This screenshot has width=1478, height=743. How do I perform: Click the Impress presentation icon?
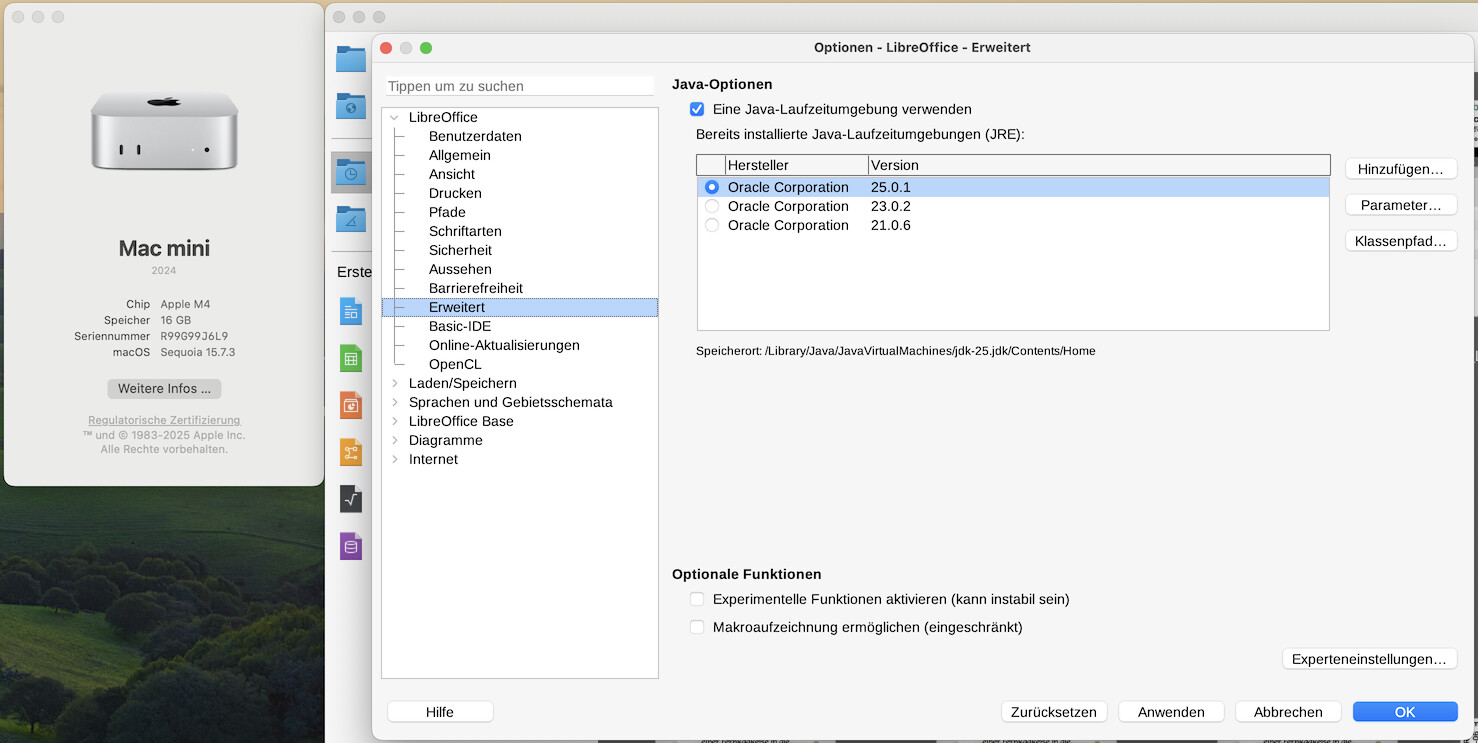[x=350, y=405]
